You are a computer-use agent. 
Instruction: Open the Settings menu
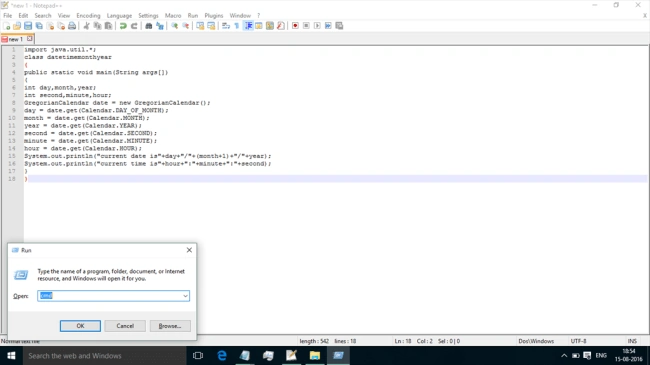point(148,15)
